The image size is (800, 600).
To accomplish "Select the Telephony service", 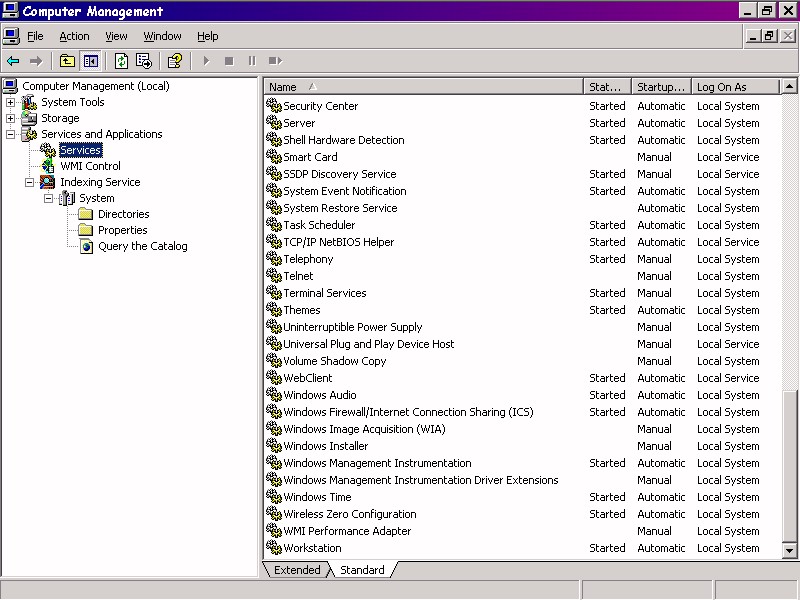I will coord(522,259).
